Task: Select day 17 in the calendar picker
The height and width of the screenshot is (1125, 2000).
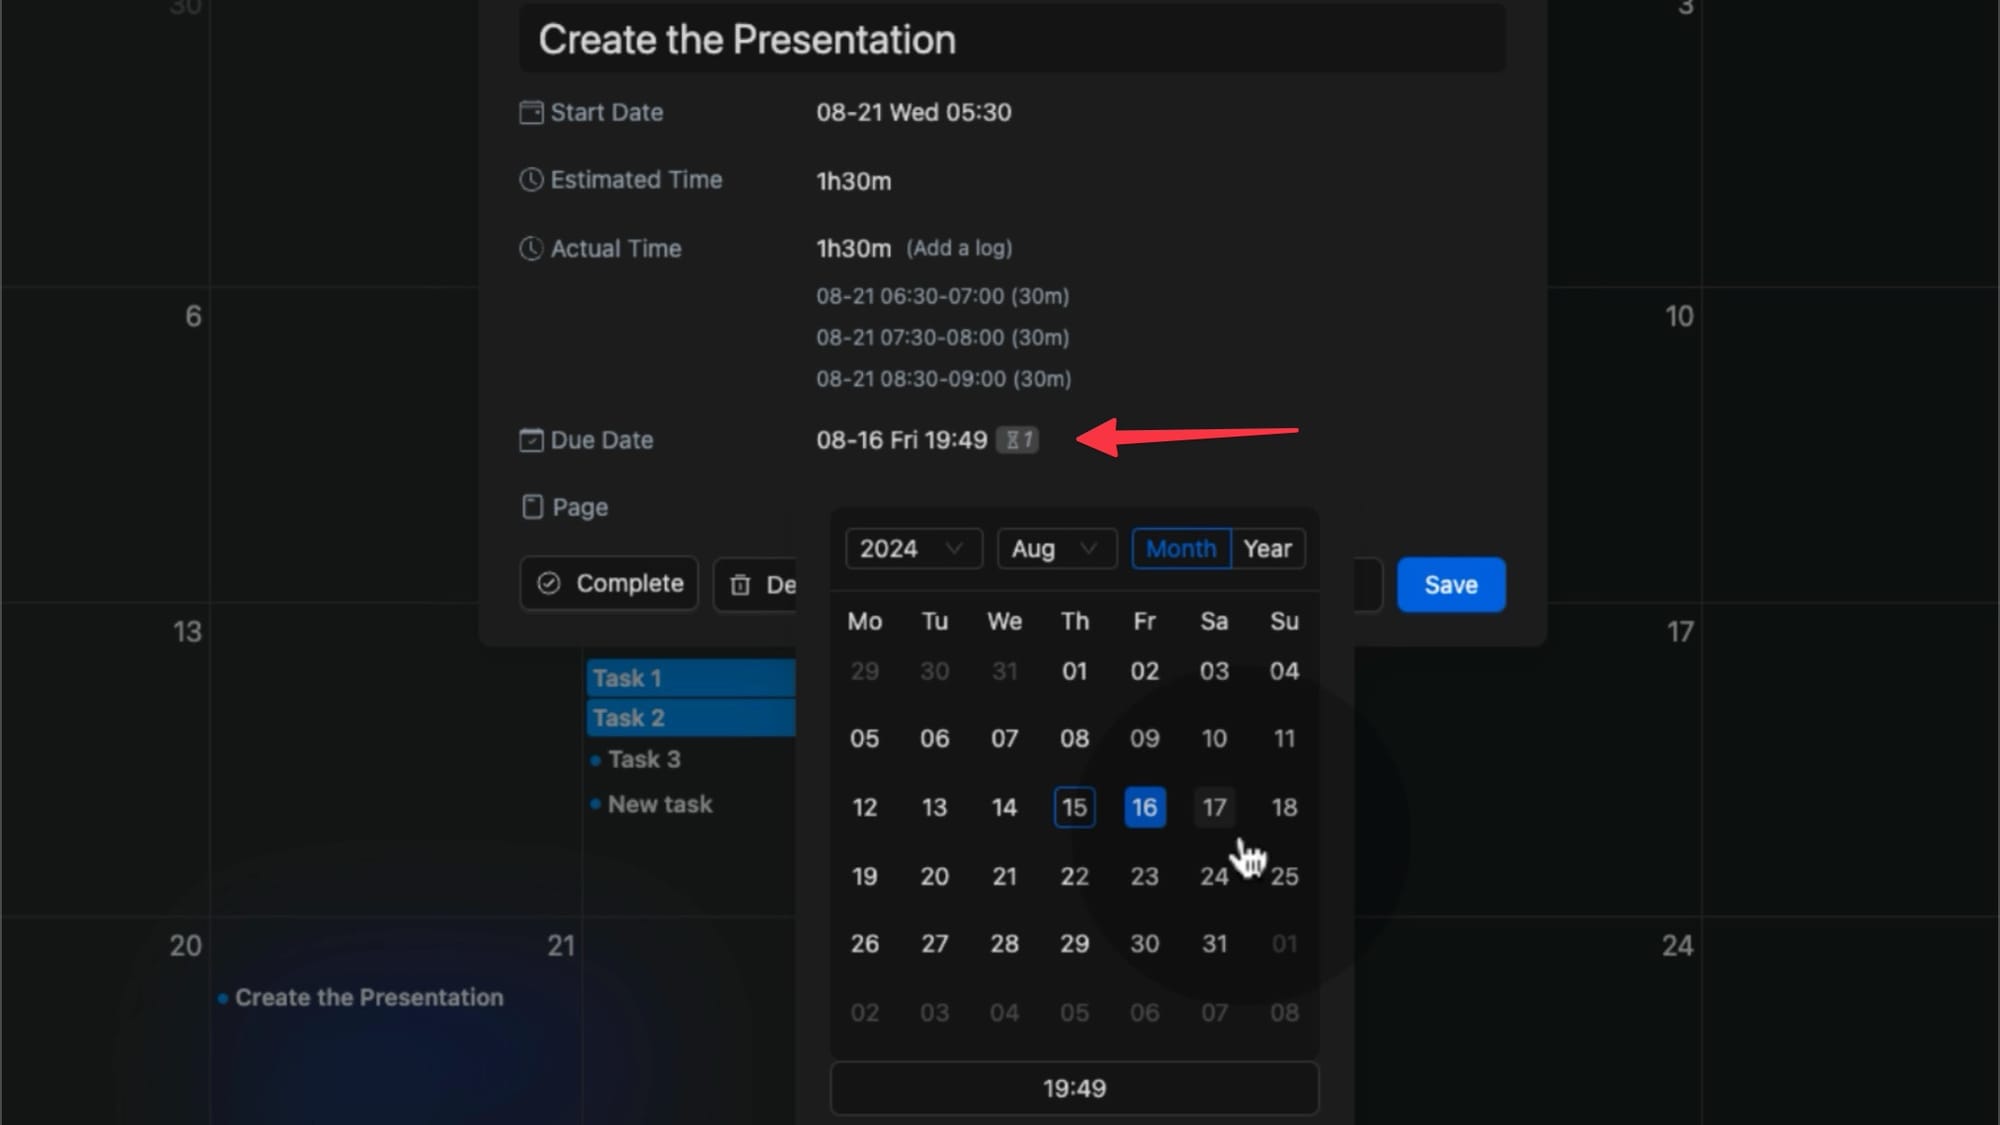Action: [1214, 808]
